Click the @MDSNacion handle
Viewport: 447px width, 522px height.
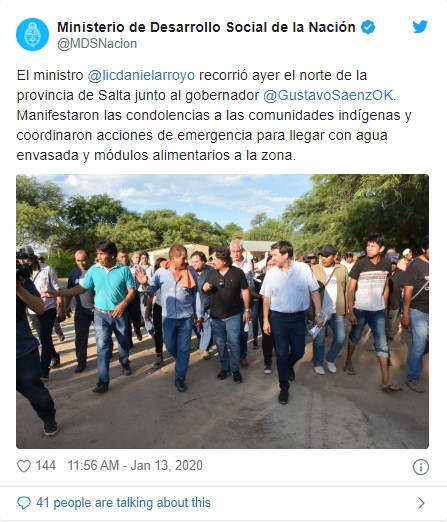[x=97, y=44]
